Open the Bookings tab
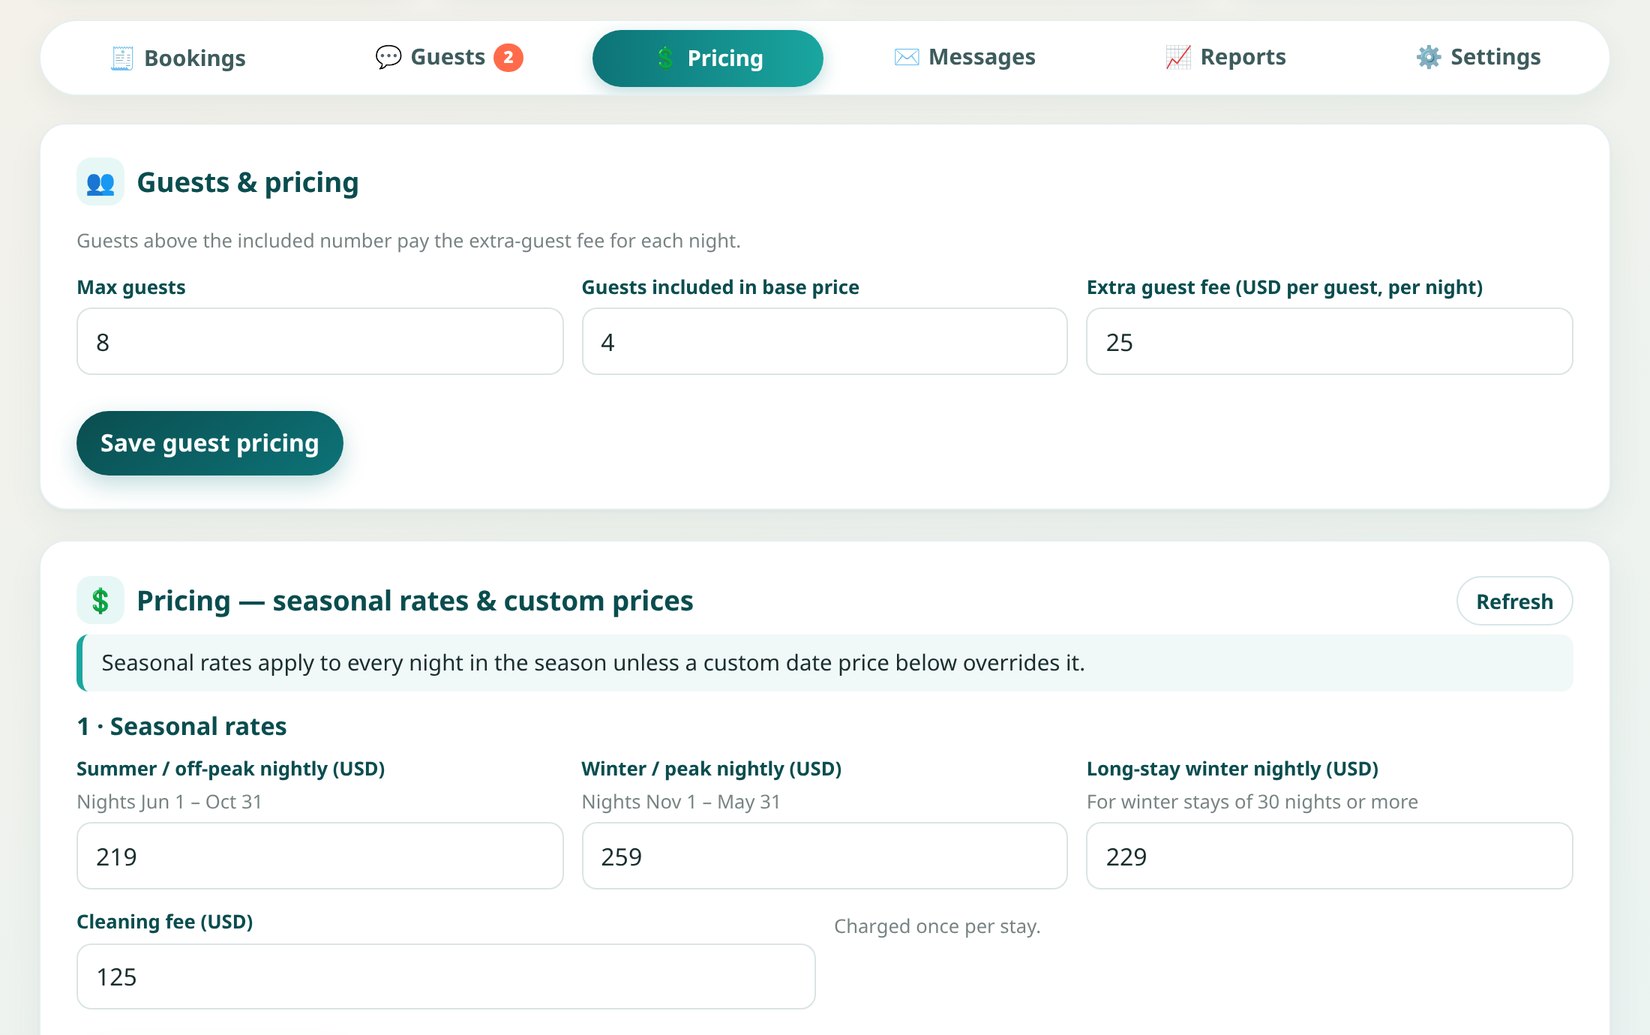 pos(178,58)
